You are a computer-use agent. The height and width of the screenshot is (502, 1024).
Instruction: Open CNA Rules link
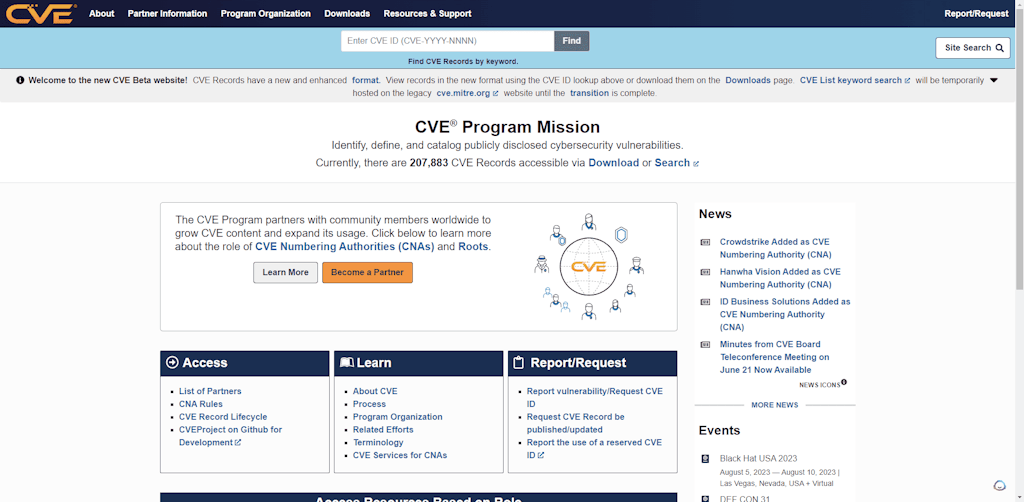(200, 404)
